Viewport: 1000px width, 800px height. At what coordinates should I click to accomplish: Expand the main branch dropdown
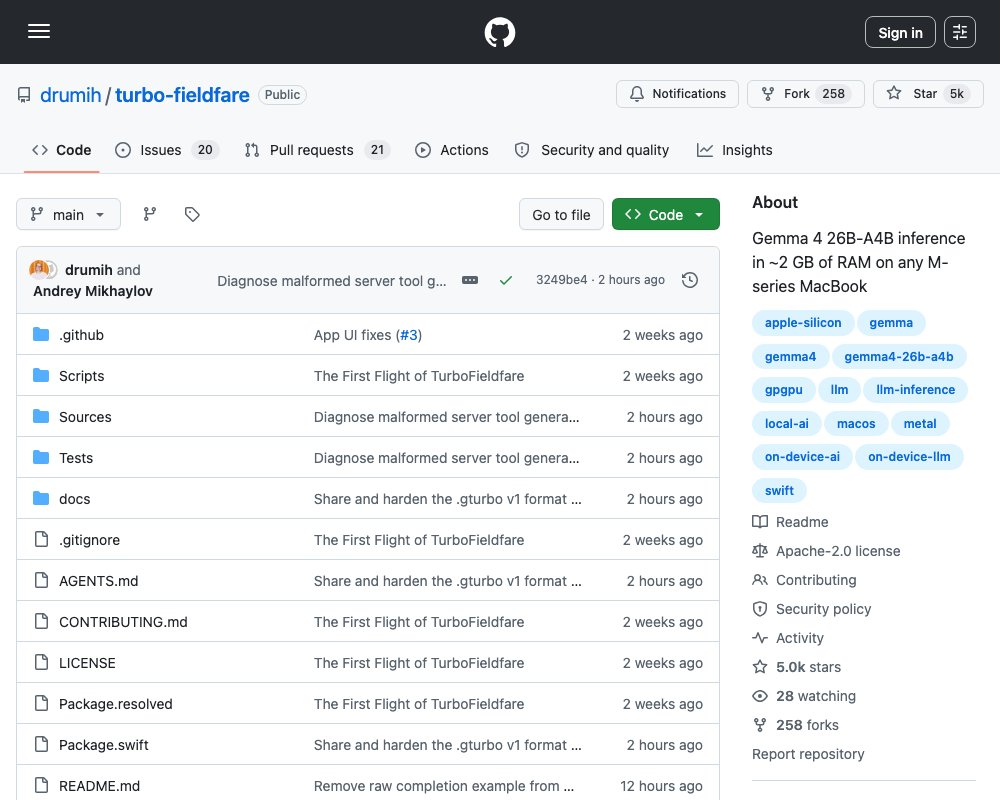pyautogui.click(x=68, y=214)
